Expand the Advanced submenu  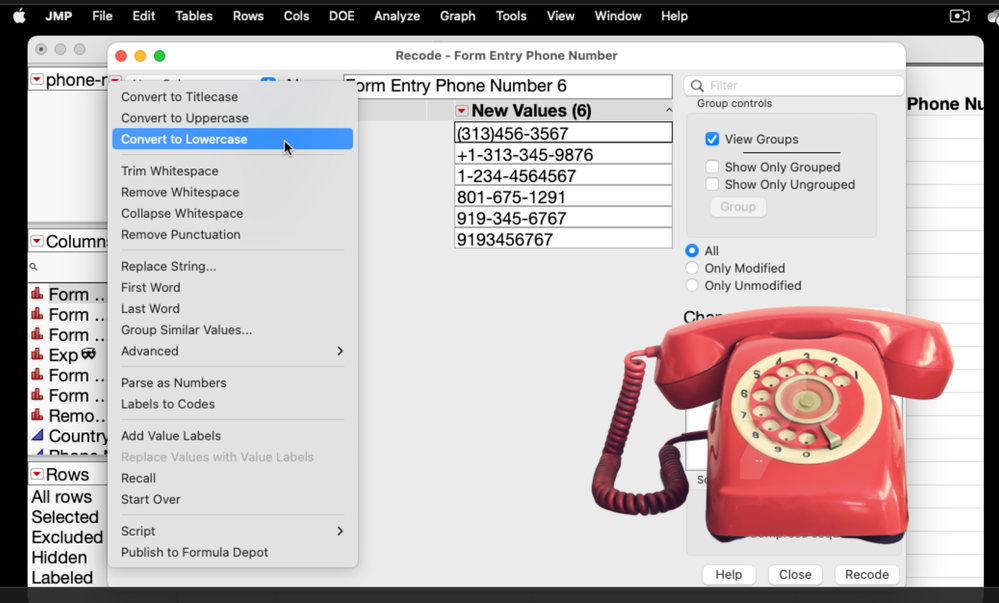coord(233,351)
